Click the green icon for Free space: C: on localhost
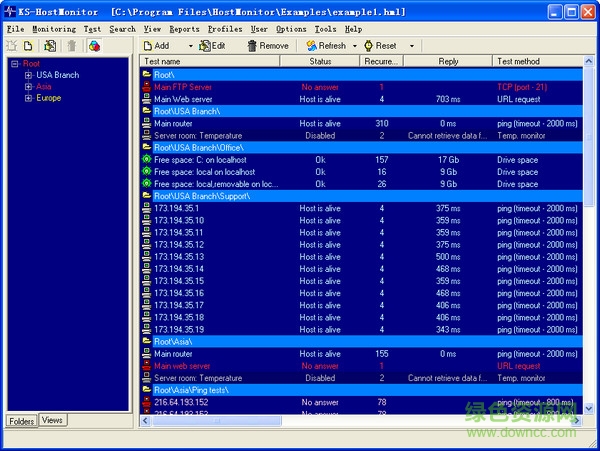Screen dimensions: 600x451 tap(147, 160)
